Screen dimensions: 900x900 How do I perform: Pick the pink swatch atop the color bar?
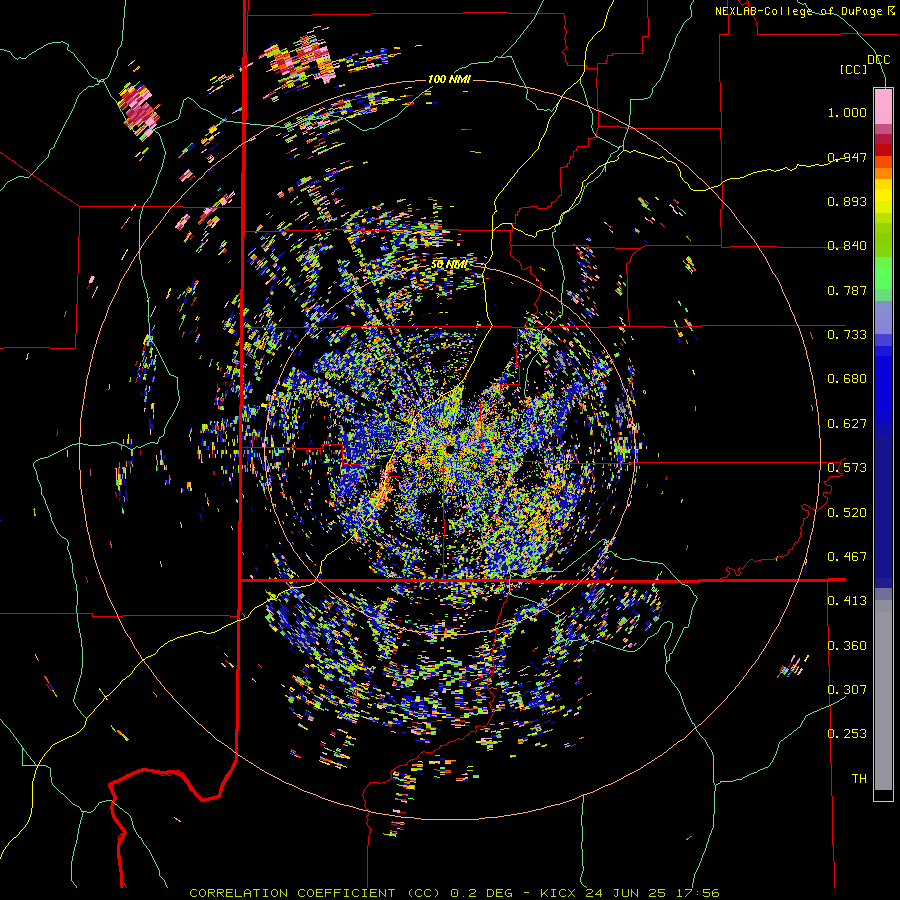coord(883,107)
